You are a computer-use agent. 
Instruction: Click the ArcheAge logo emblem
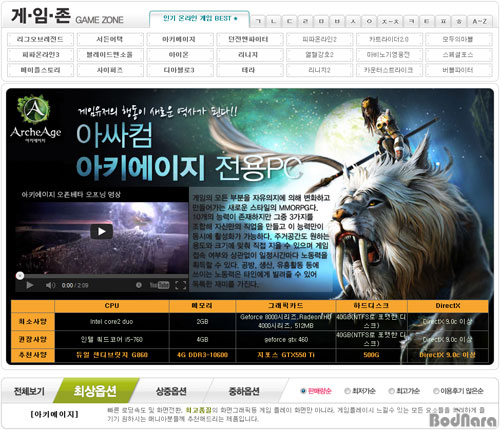click(x=34, y=110)
